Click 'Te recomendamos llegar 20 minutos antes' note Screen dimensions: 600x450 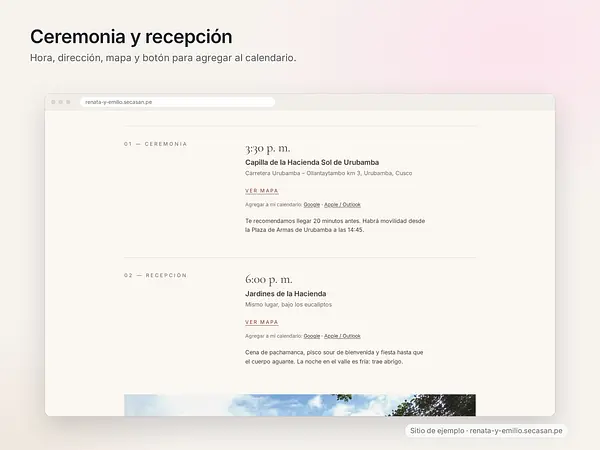[335, 225]
